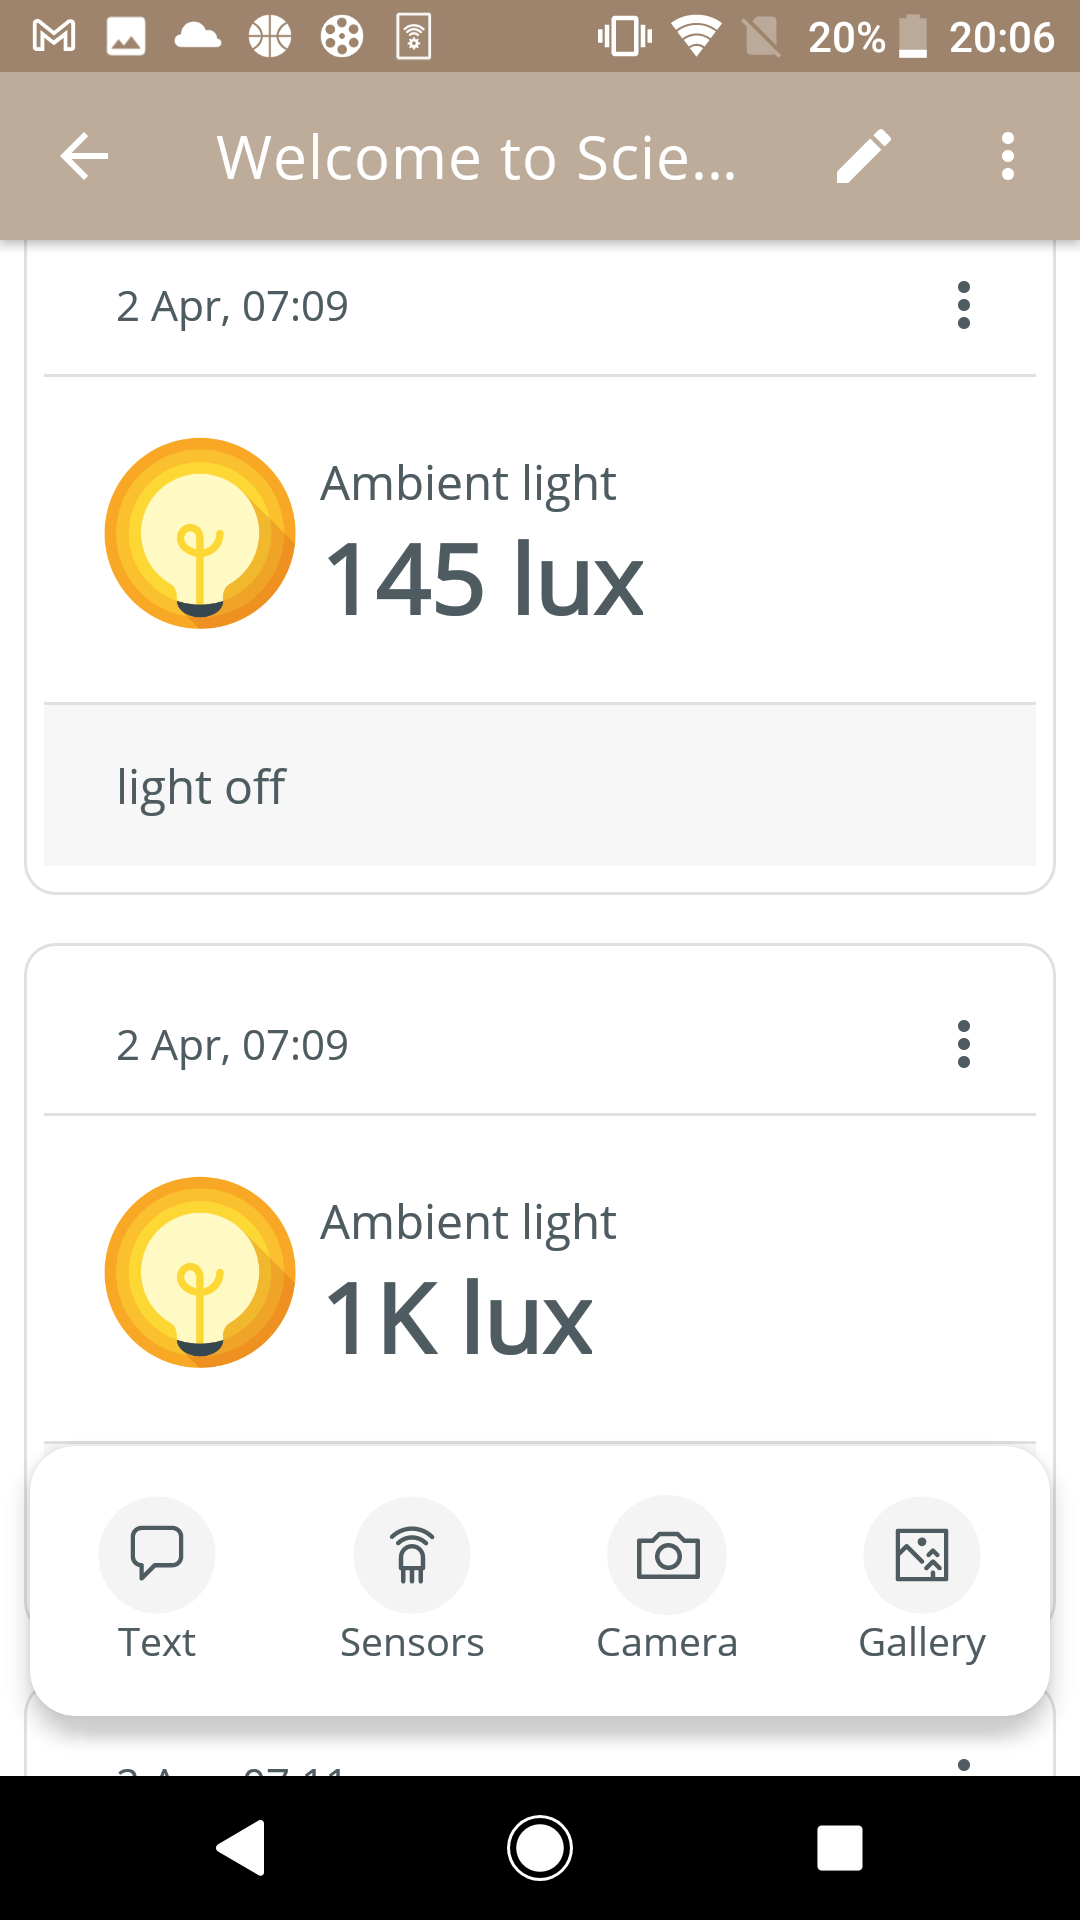Open options for 145 lux note
Screen dimensions: 1080x1920
tap(963, 305)
